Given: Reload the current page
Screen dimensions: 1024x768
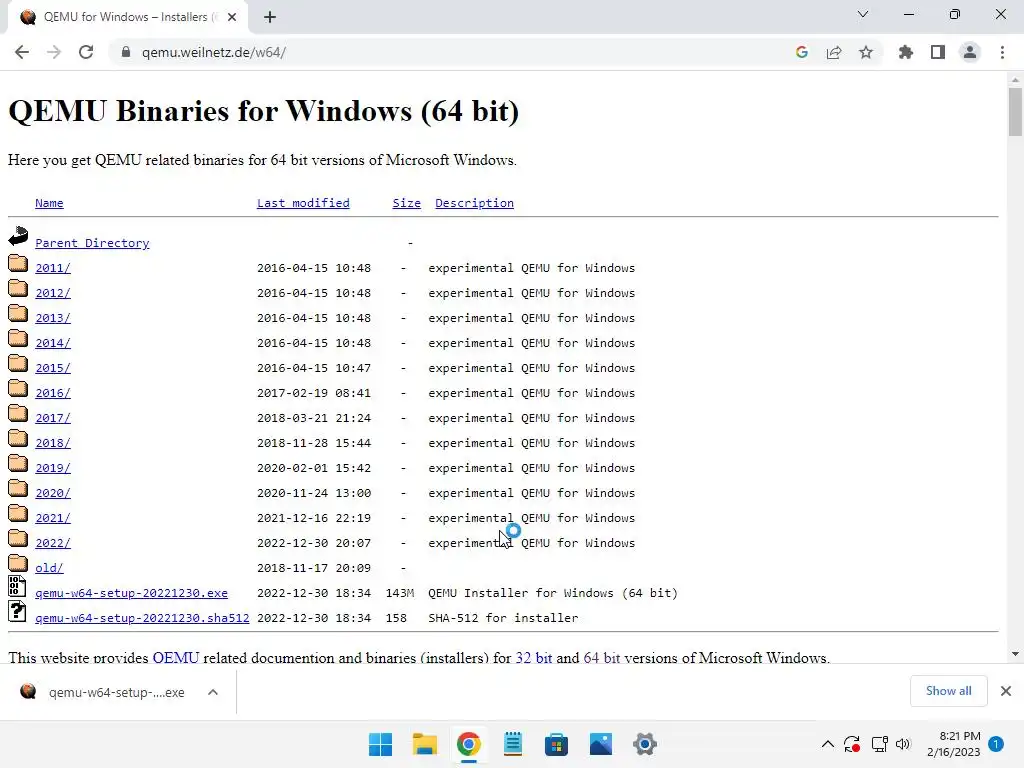Looking at the screenshot, I should [86, 52].
